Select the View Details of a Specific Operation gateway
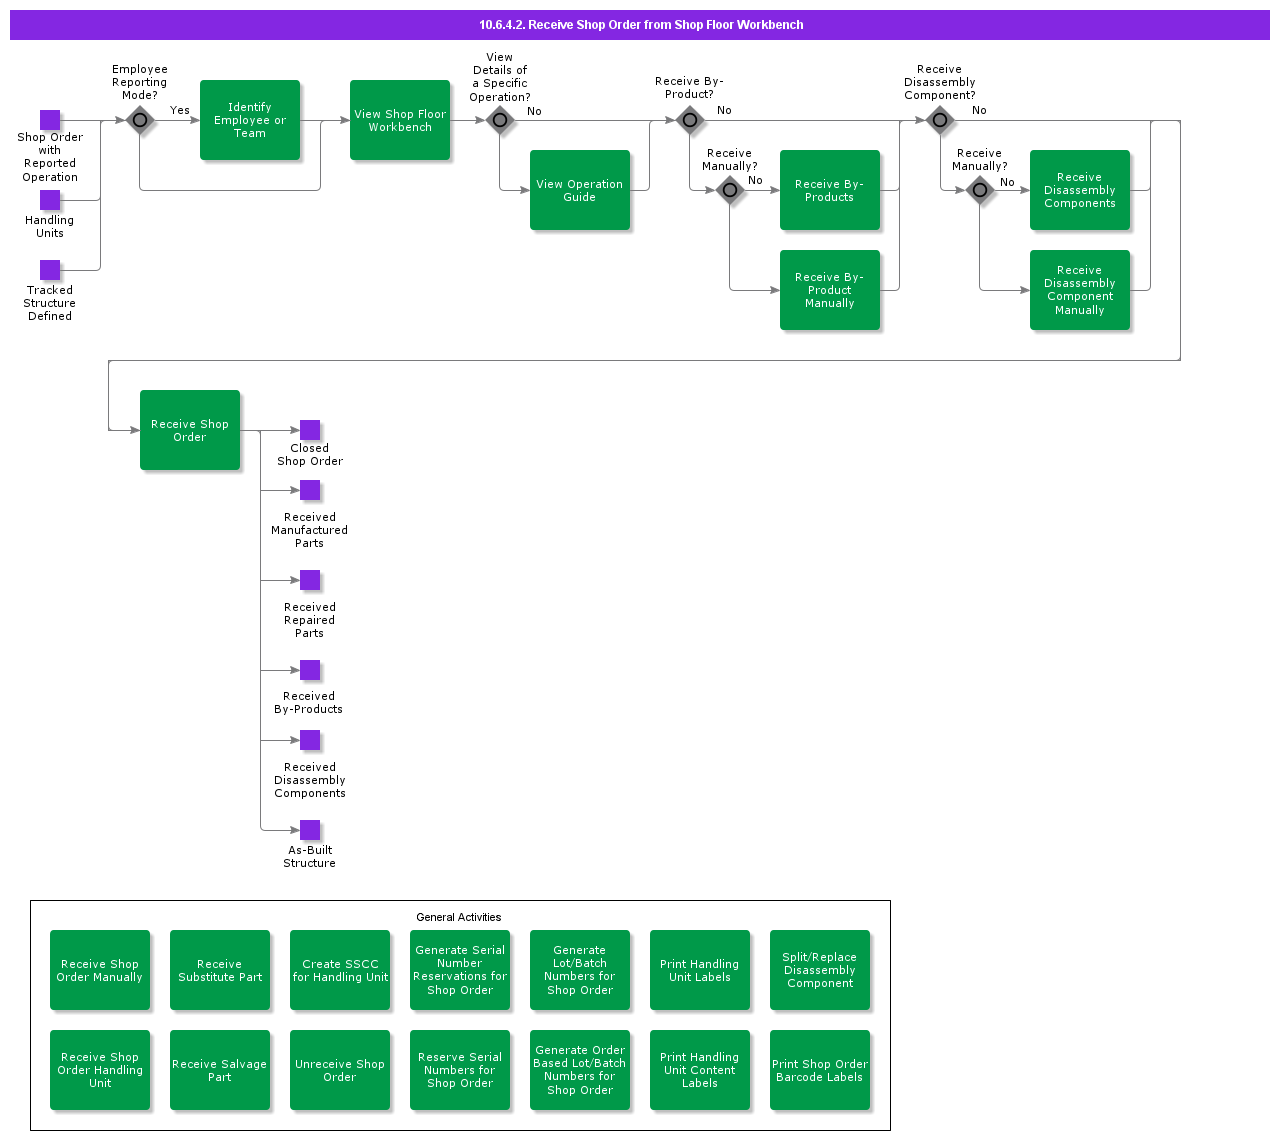The width and height of the screenshot is (1280, 1140). (x=500, y=120)
